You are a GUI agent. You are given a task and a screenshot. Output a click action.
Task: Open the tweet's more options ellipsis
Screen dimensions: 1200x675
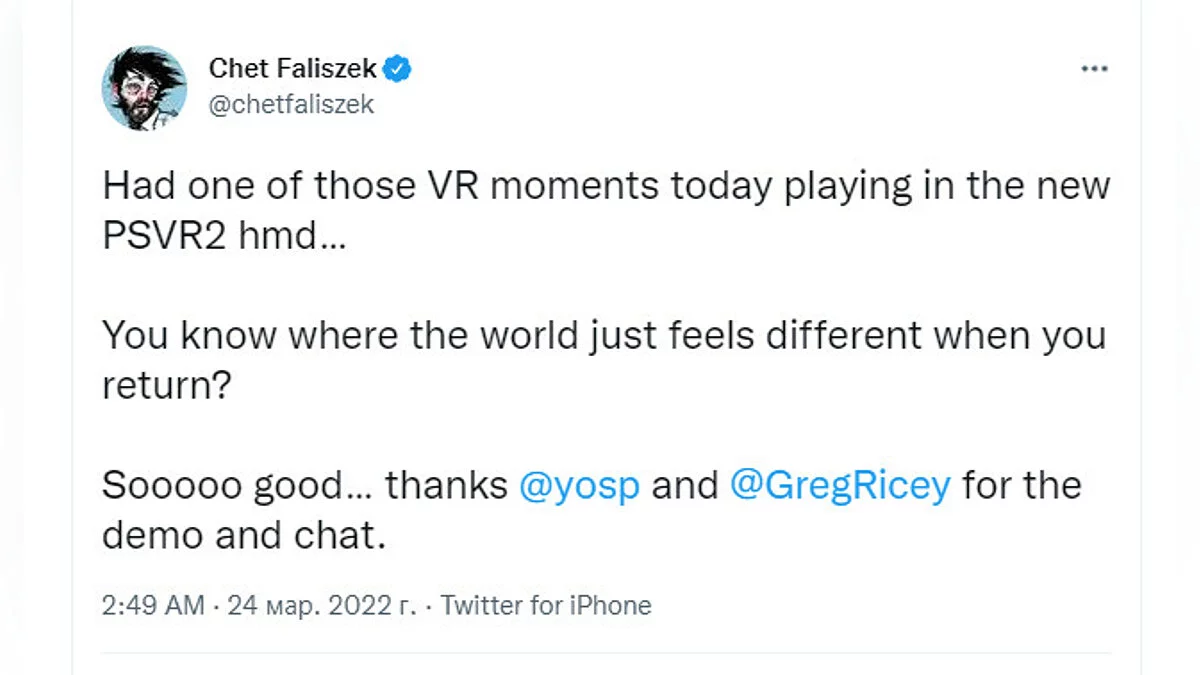[x=1095, y=69]
